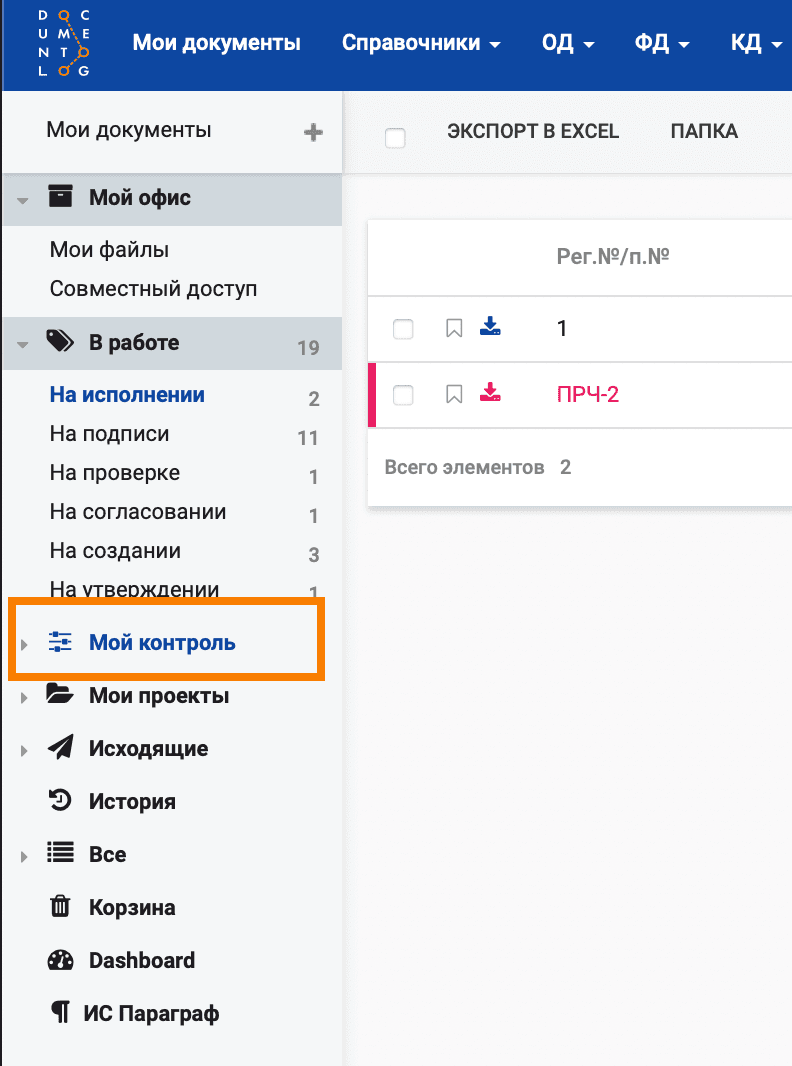792x1066 pixels.
Task: Open Мои документы in top navigation
Action: [x=216, y=43]
